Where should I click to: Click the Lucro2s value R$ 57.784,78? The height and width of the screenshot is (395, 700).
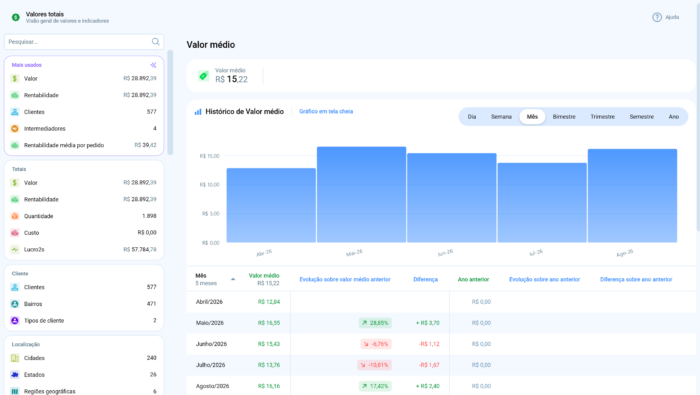[x=140, y=249]
